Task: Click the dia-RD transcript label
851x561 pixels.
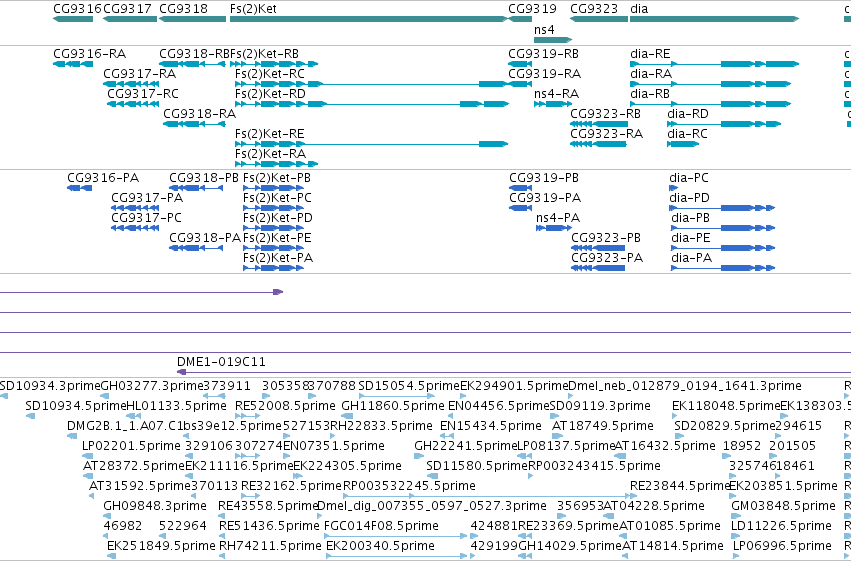Action: [688, 114]
